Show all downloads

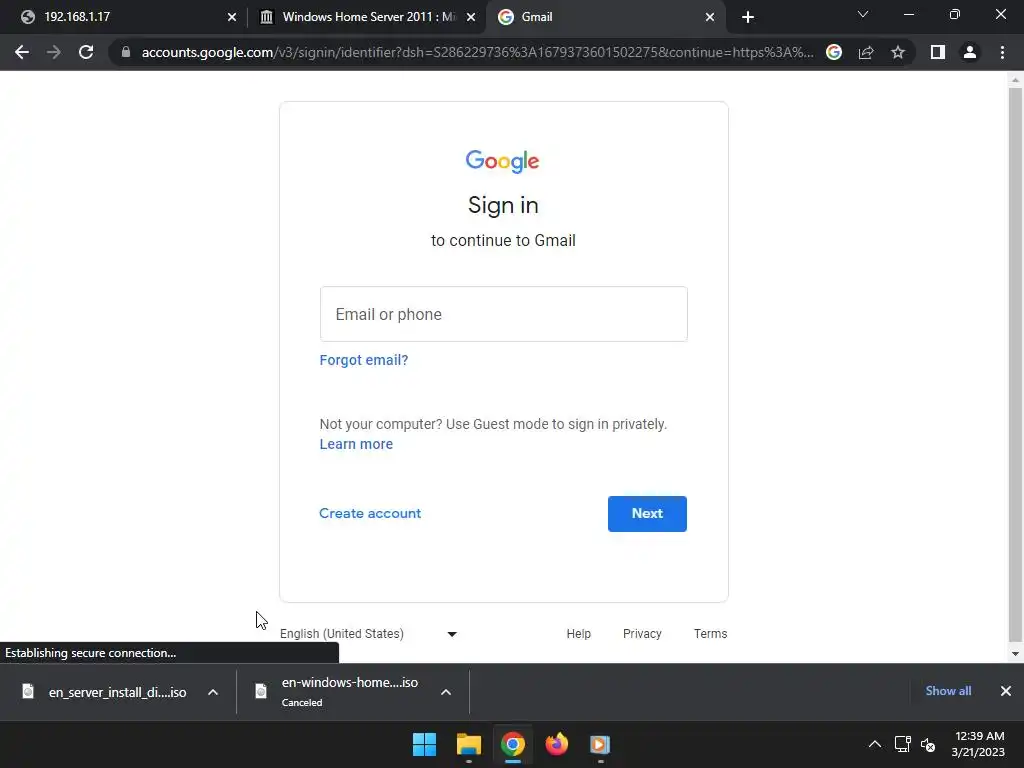coord(948,691)
